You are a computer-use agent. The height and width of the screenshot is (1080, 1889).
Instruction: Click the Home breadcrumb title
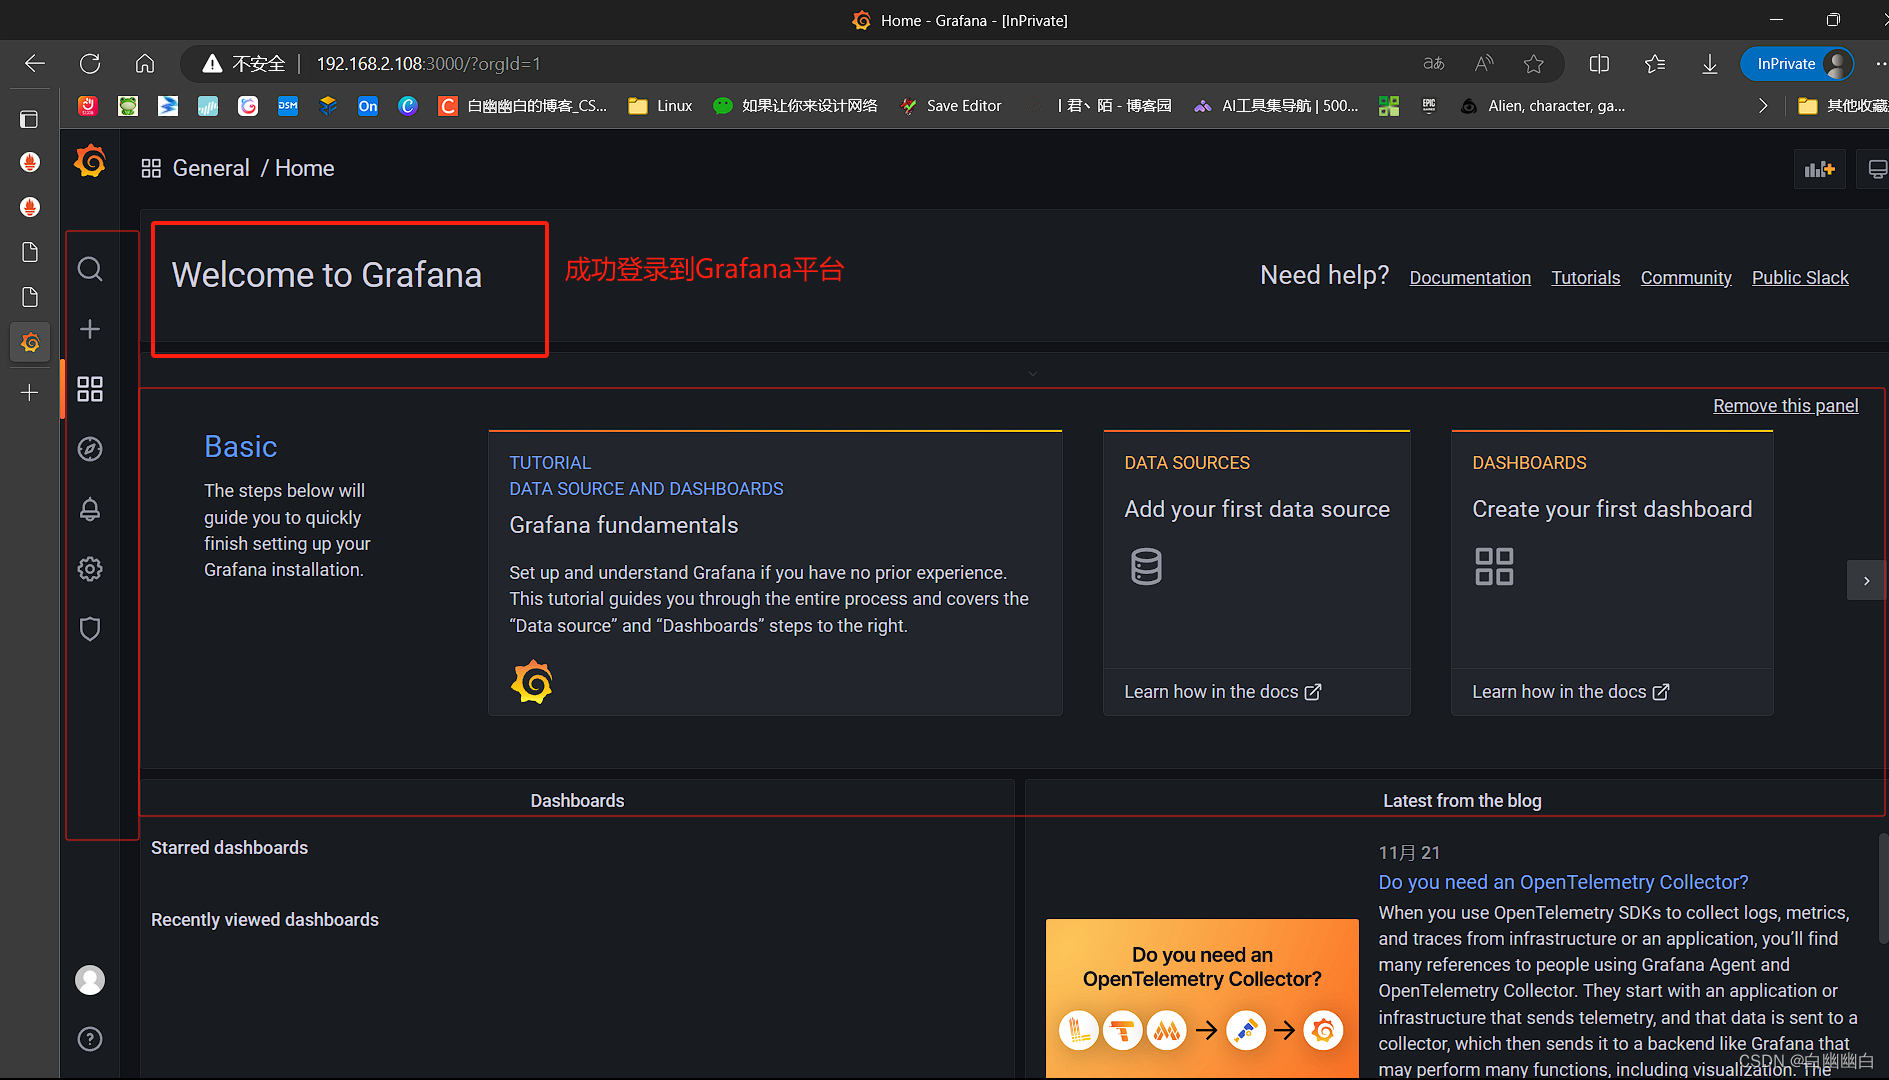click(305, 168)
